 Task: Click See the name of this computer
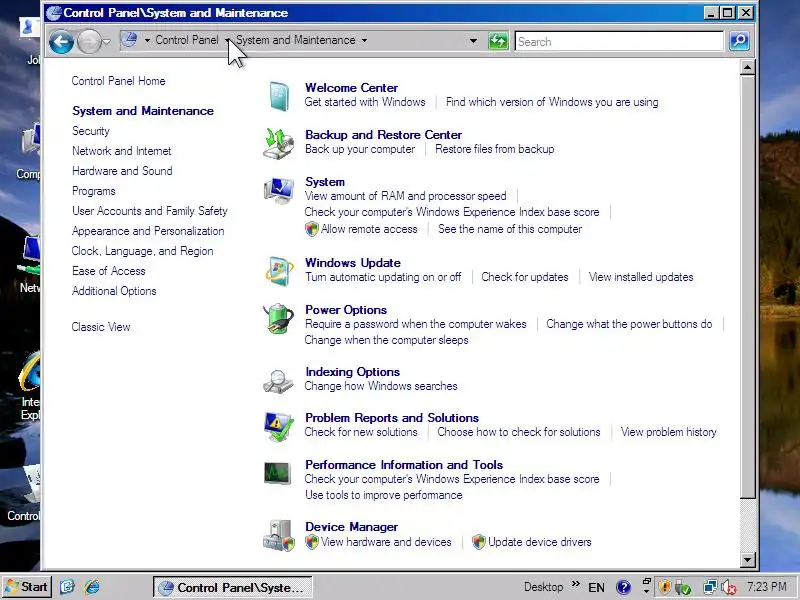point(510,229)
